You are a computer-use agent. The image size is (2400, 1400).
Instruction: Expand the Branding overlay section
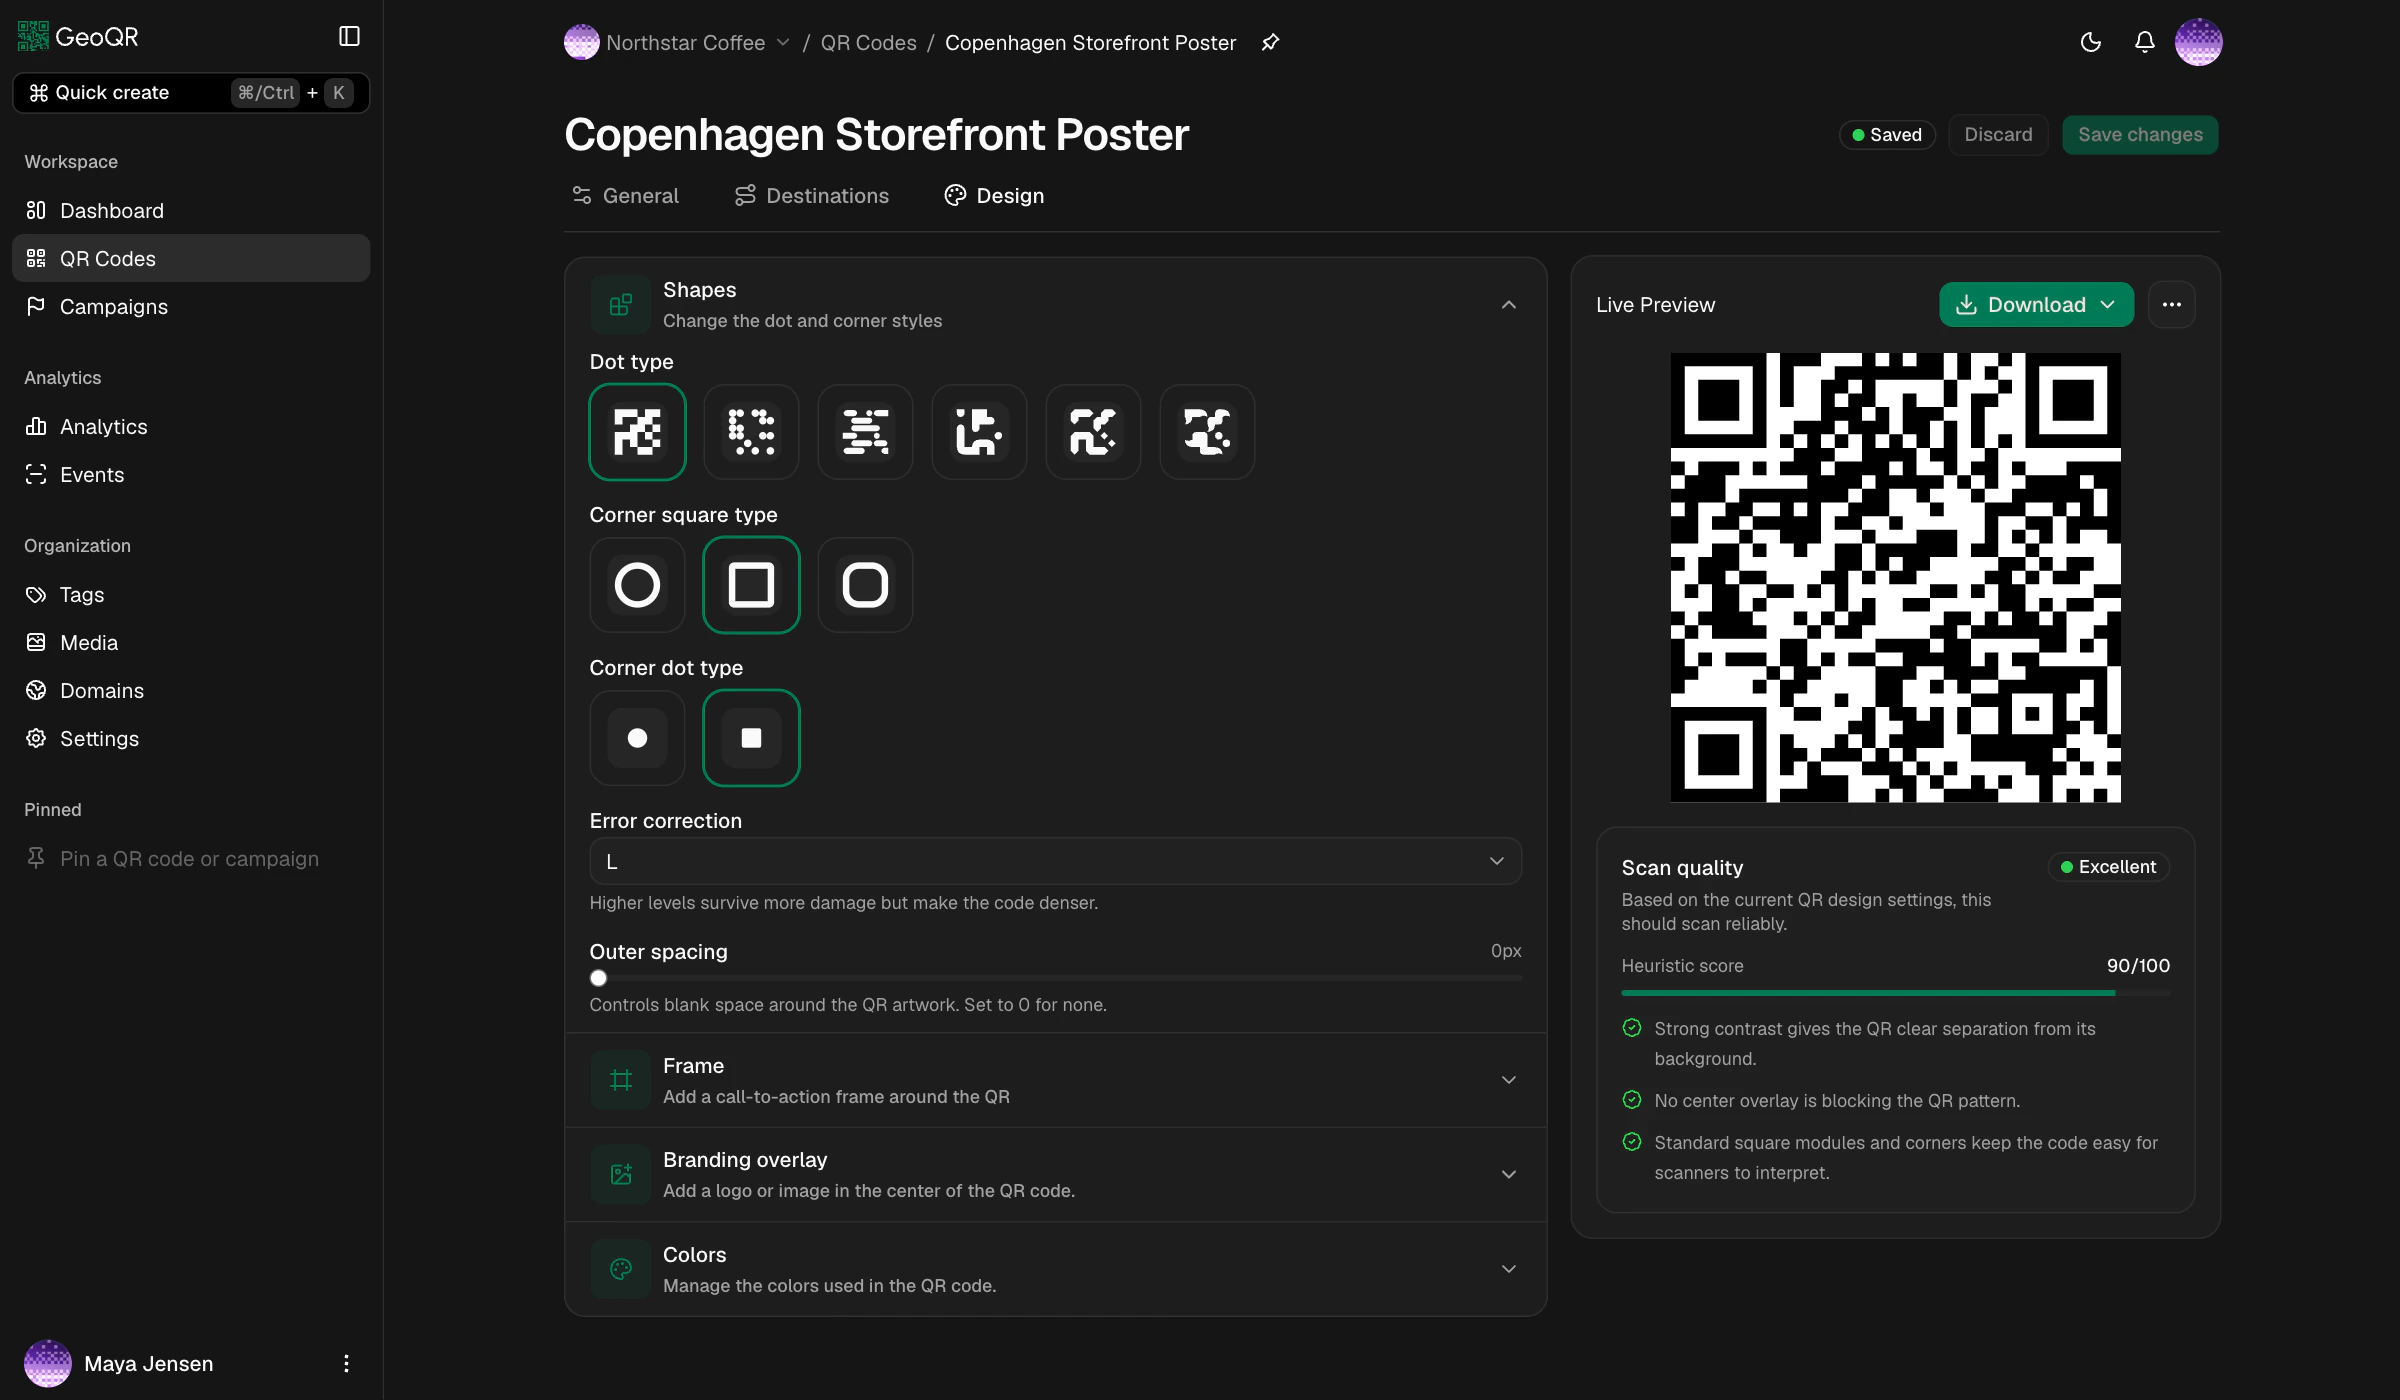[1056, 1175]
